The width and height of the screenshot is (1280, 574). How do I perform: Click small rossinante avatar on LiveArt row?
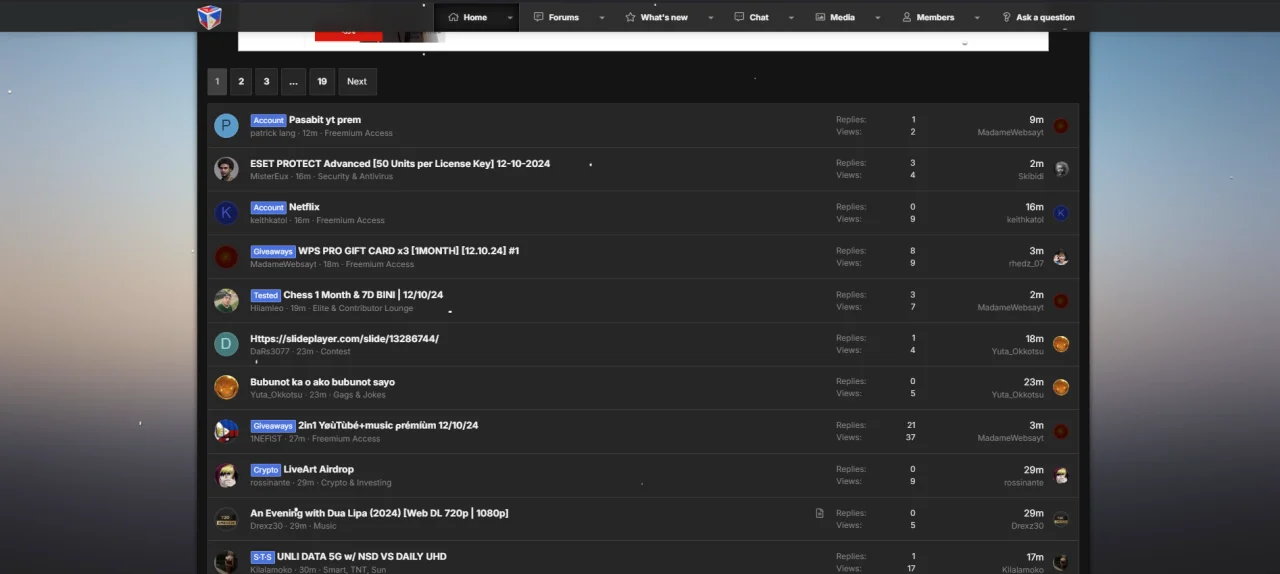coord(1061,475)
